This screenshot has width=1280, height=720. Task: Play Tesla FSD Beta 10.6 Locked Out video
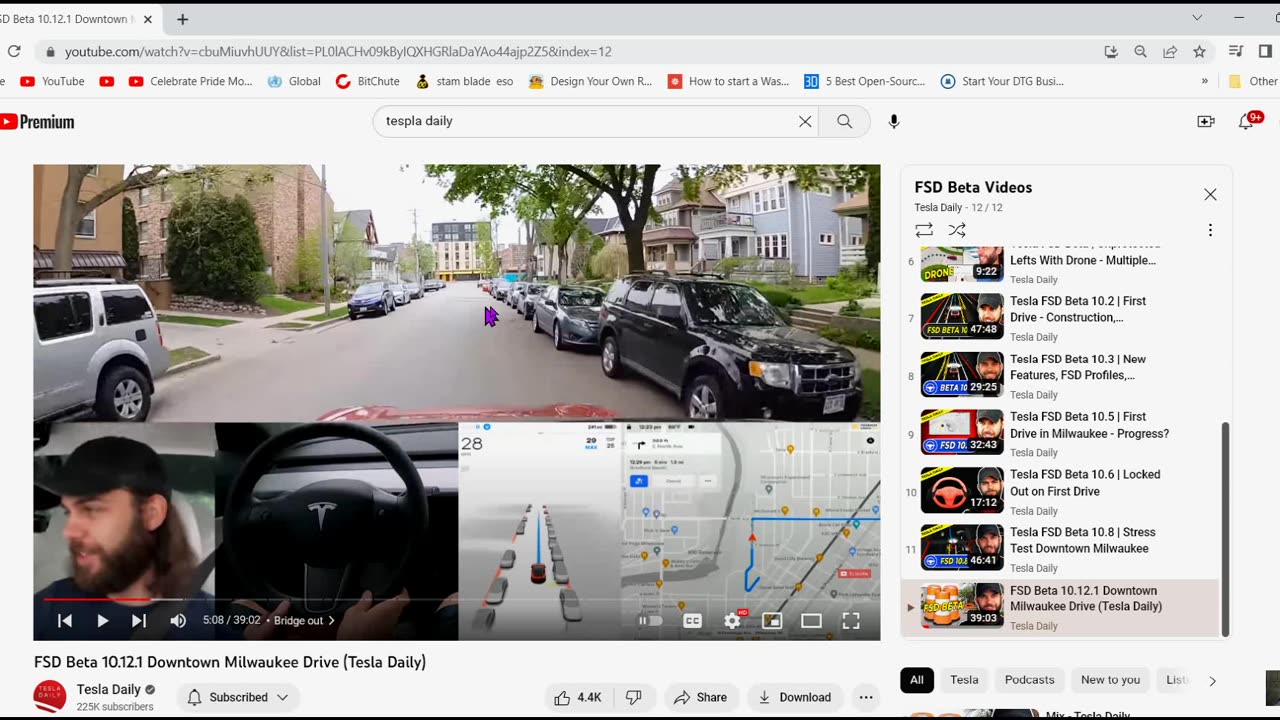1060,491
